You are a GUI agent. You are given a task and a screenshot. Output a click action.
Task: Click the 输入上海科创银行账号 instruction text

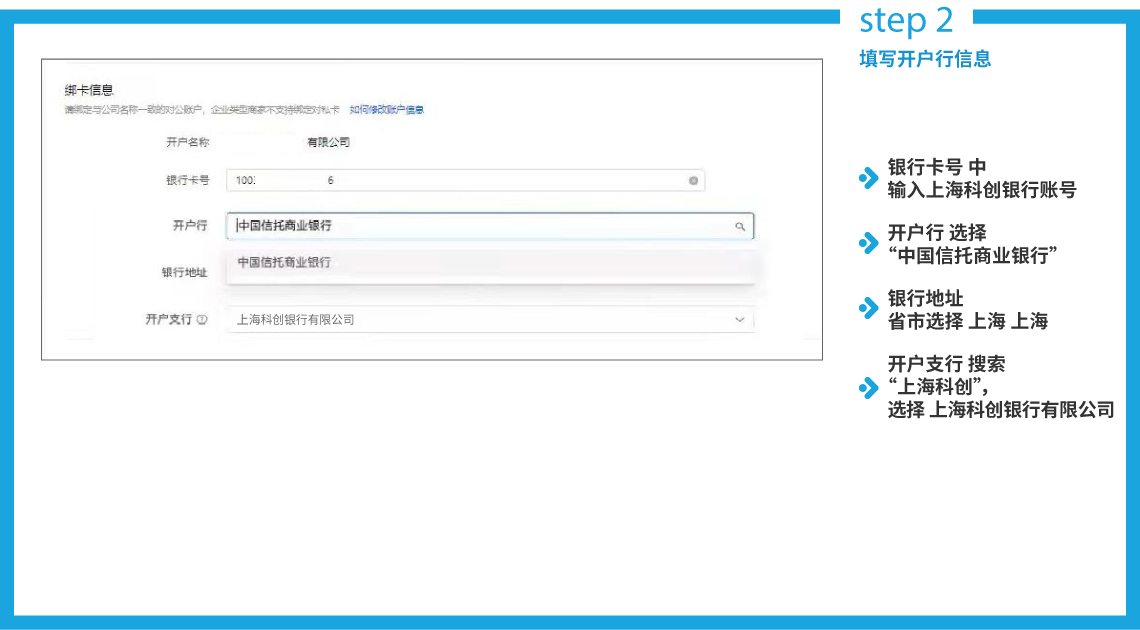coord(982,190)
